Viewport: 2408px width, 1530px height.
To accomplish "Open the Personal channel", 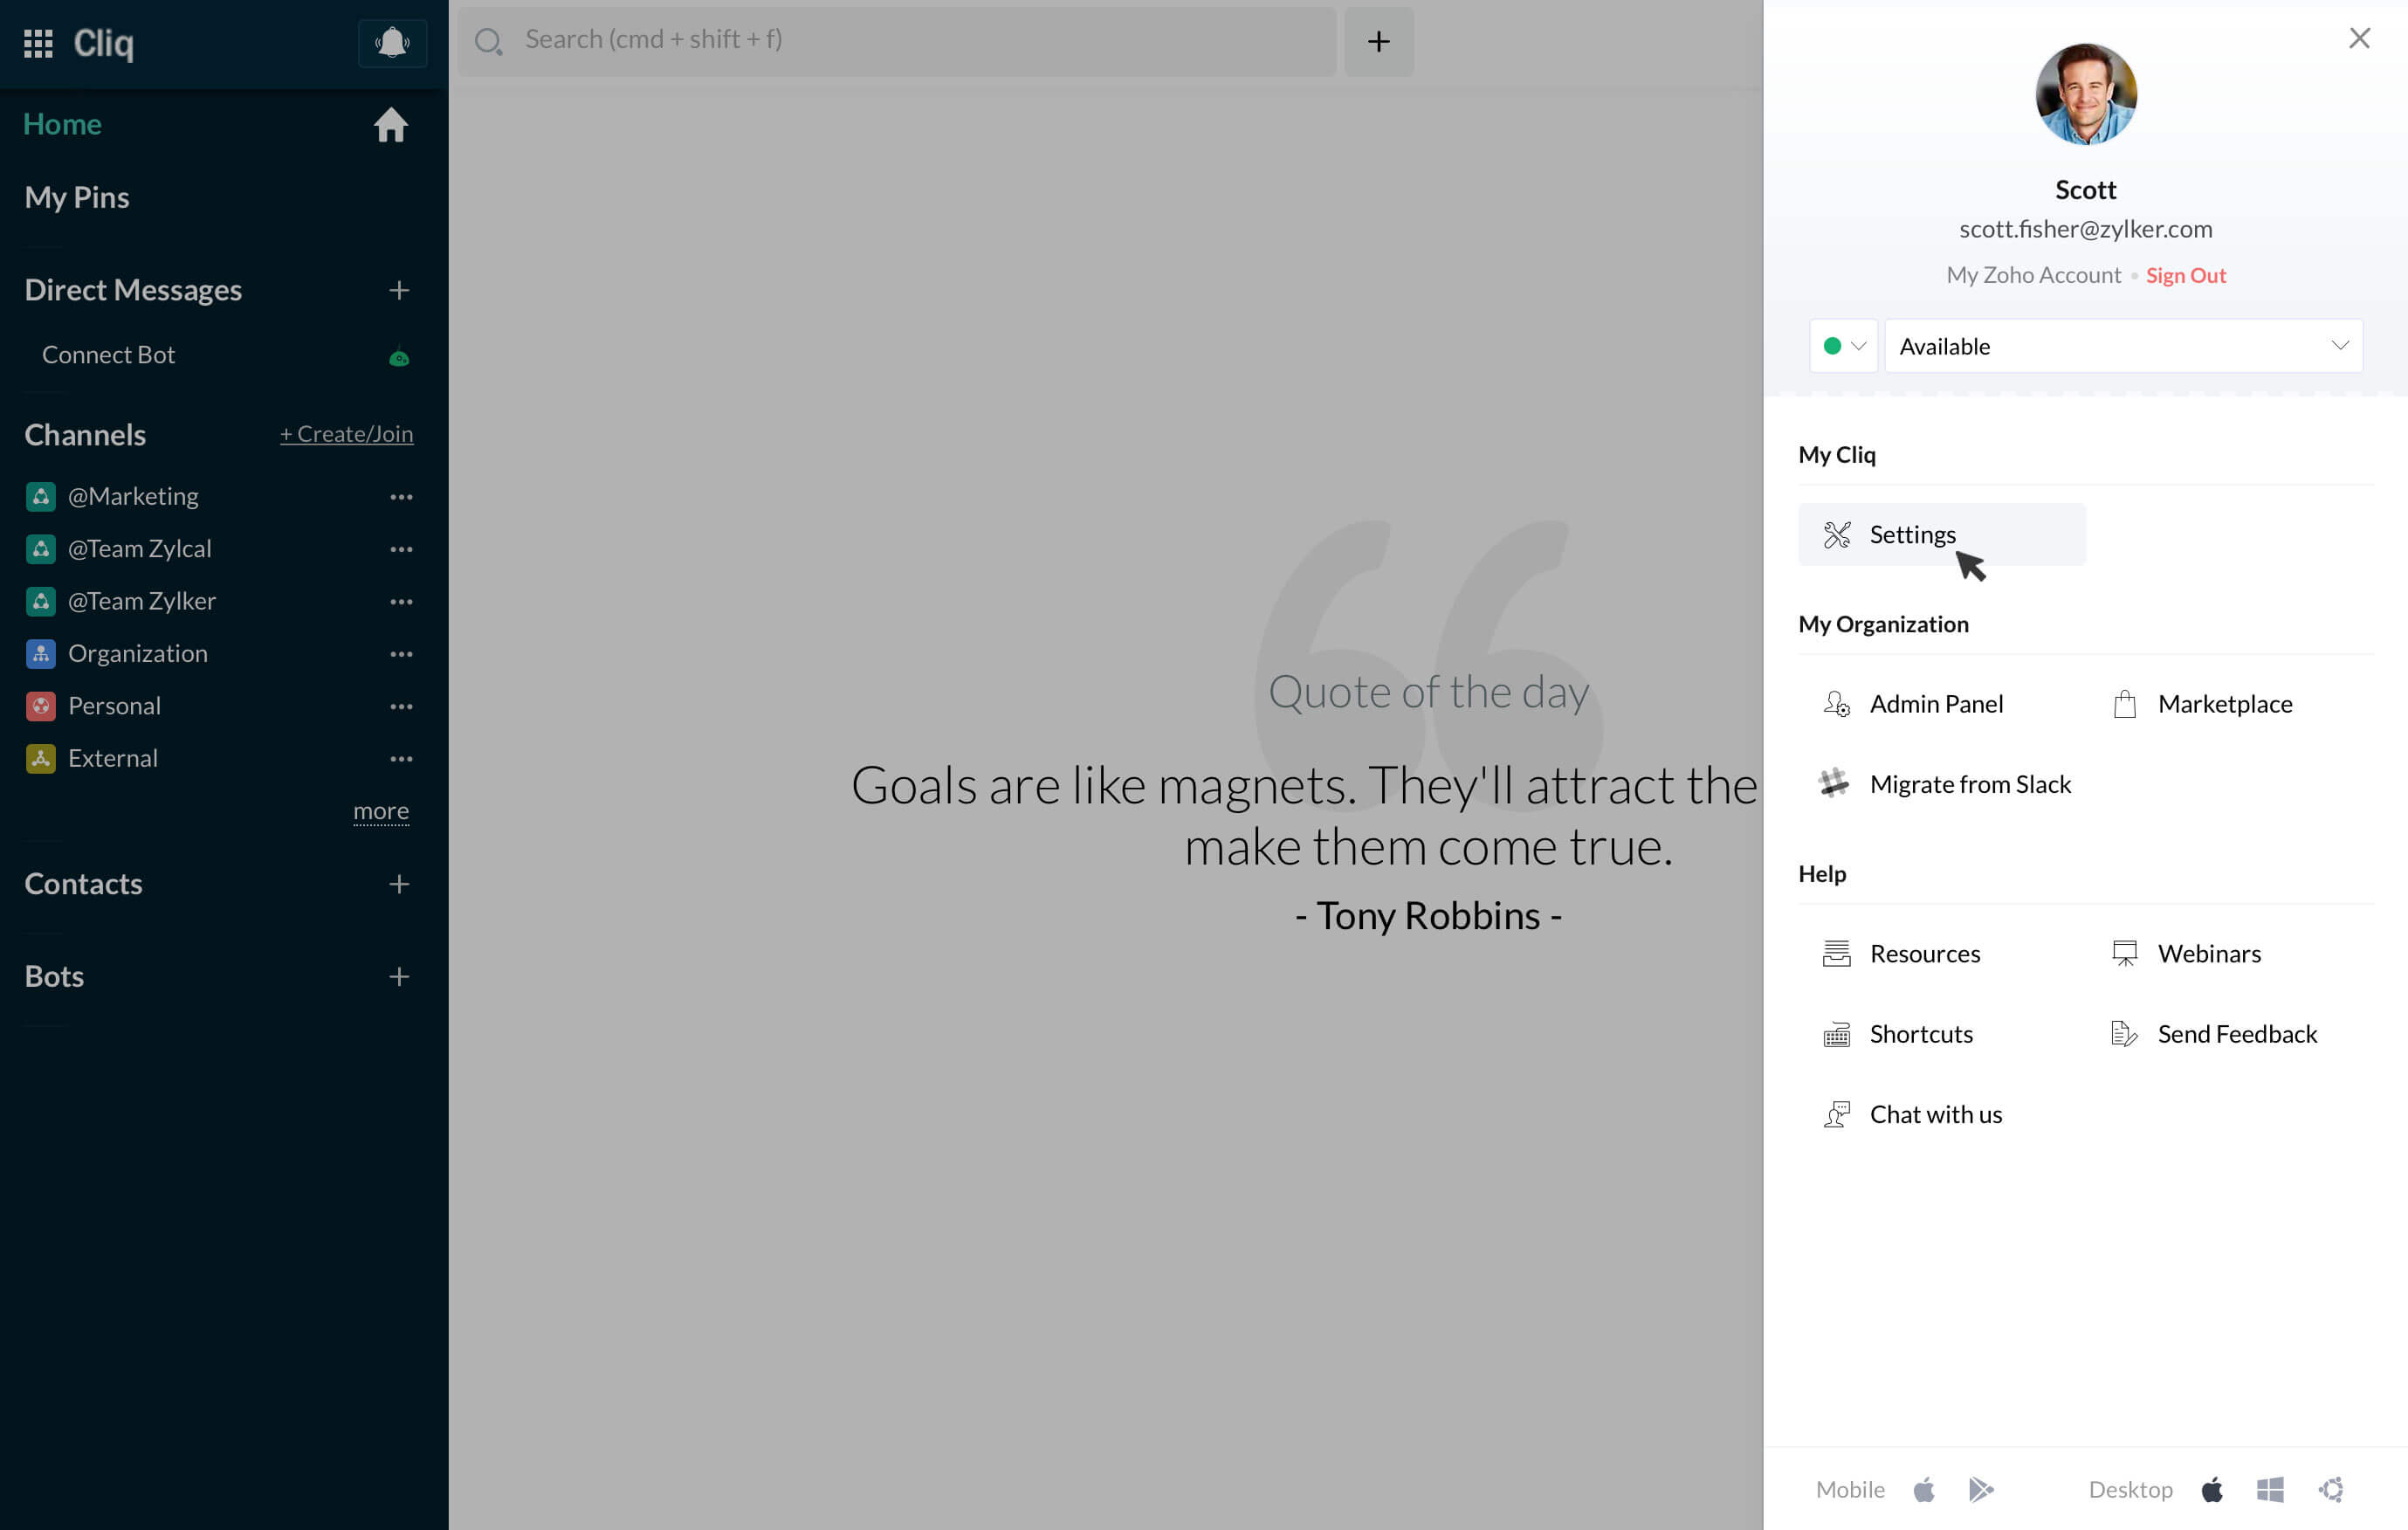I will (114, 706).
